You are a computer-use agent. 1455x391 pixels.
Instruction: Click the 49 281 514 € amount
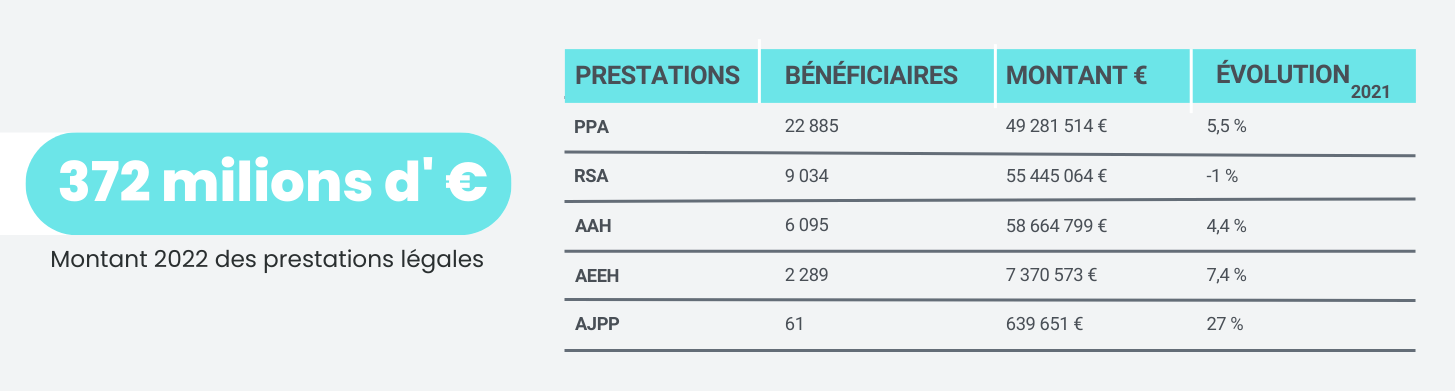(1056, 127)
